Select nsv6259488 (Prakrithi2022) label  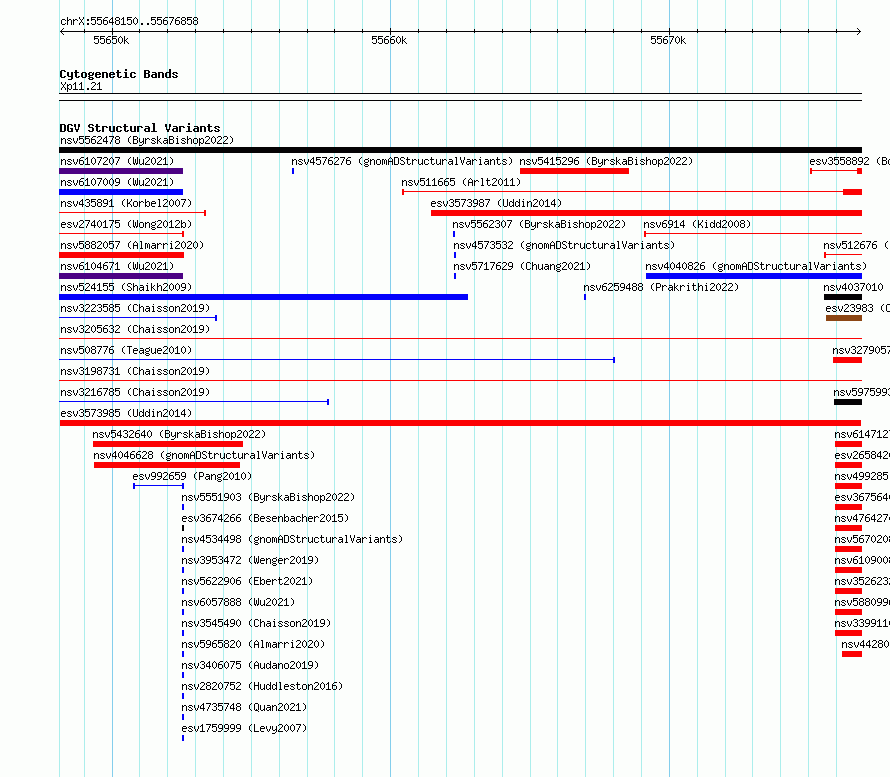661,287
